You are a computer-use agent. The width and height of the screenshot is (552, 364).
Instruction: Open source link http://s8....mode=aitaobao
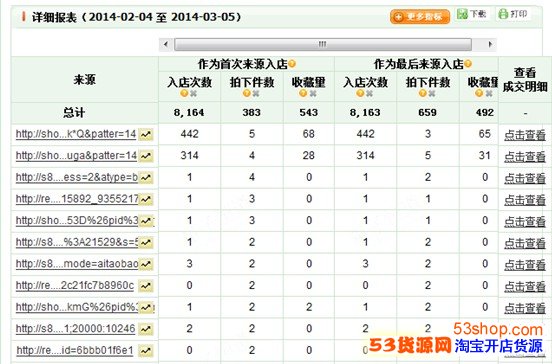77,264
